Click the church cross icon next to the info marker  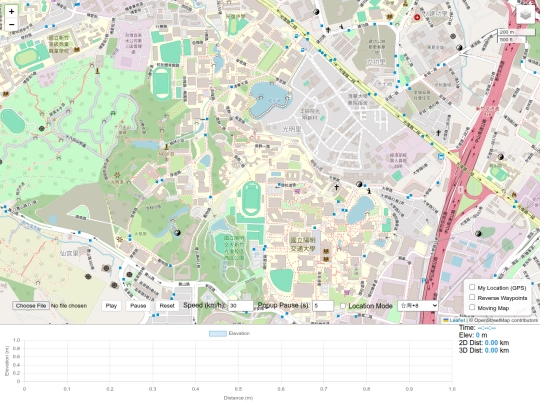tap(336, 187)
